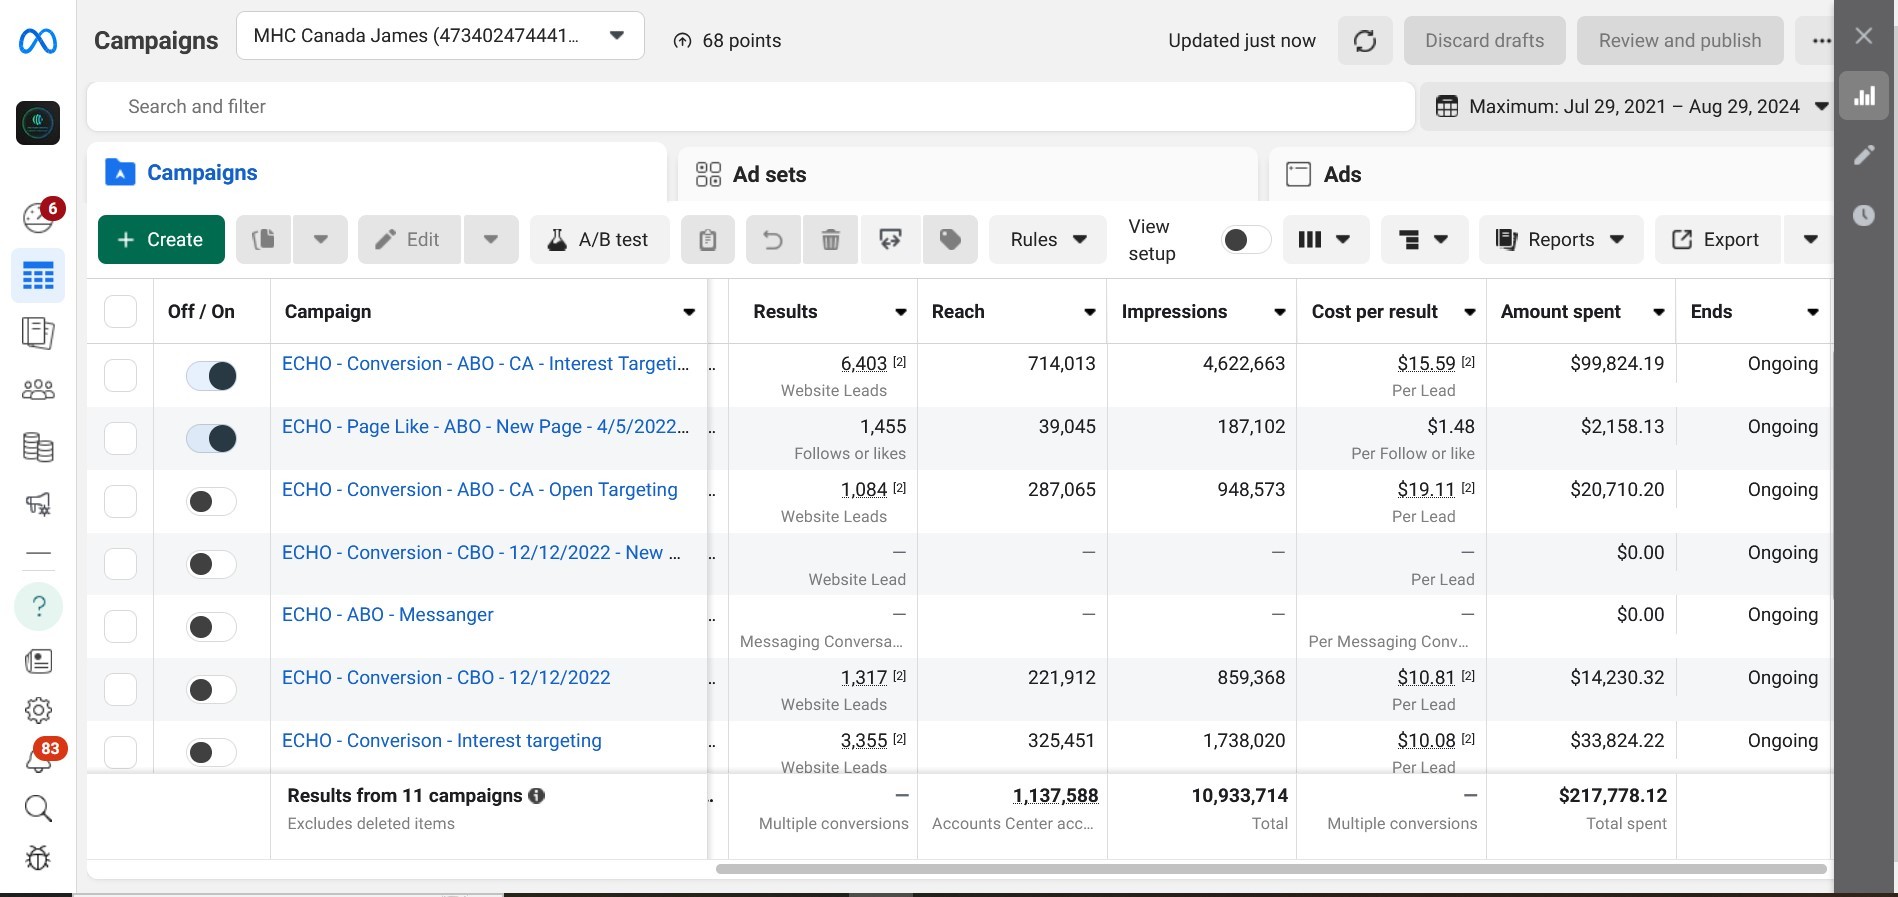This screenshot has width=1898, height=897.
Task: Click the horizontal table scrollbar
Action: 1271,869
